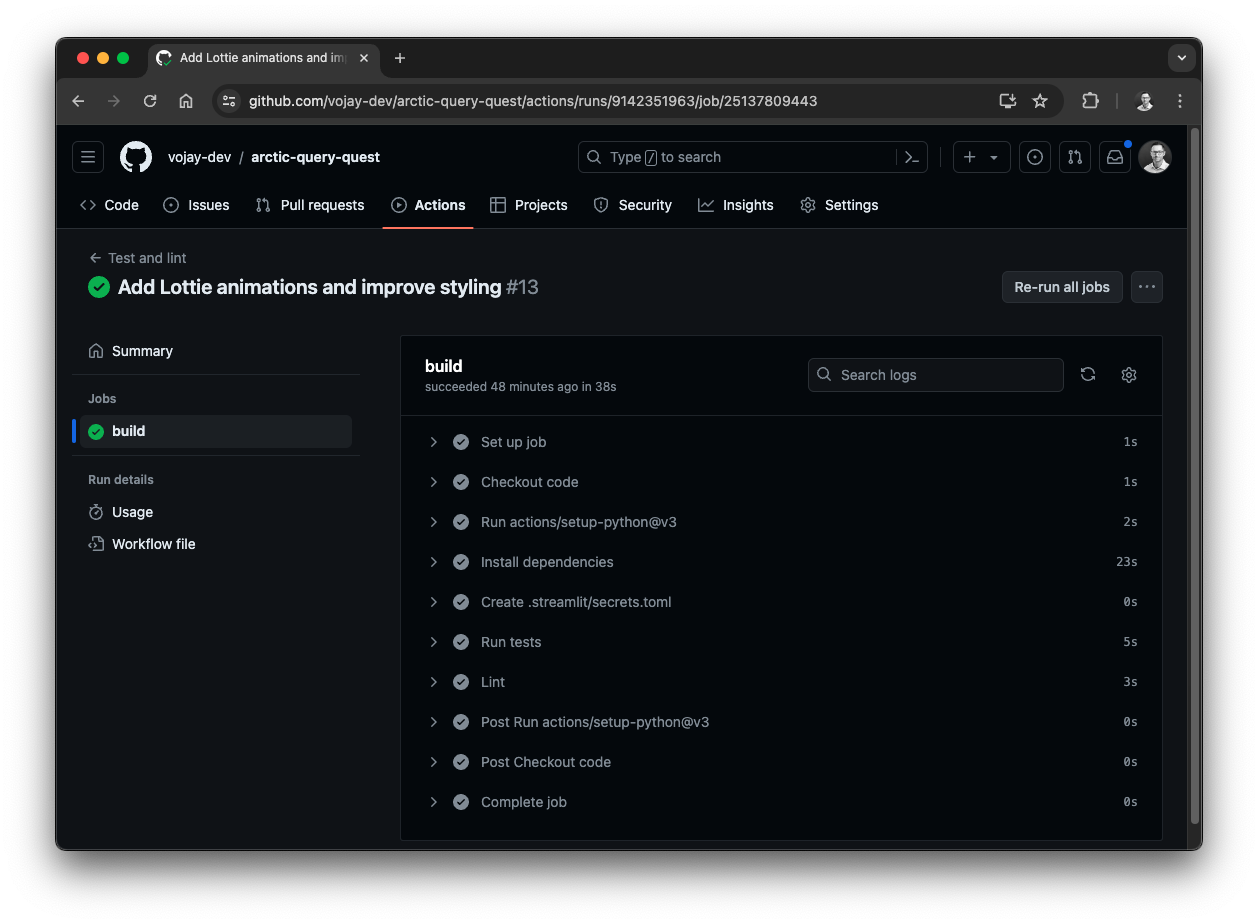Open the install app icon in address bar
This screenshot has width=1258, height=924.
(x=1007, y=101)
